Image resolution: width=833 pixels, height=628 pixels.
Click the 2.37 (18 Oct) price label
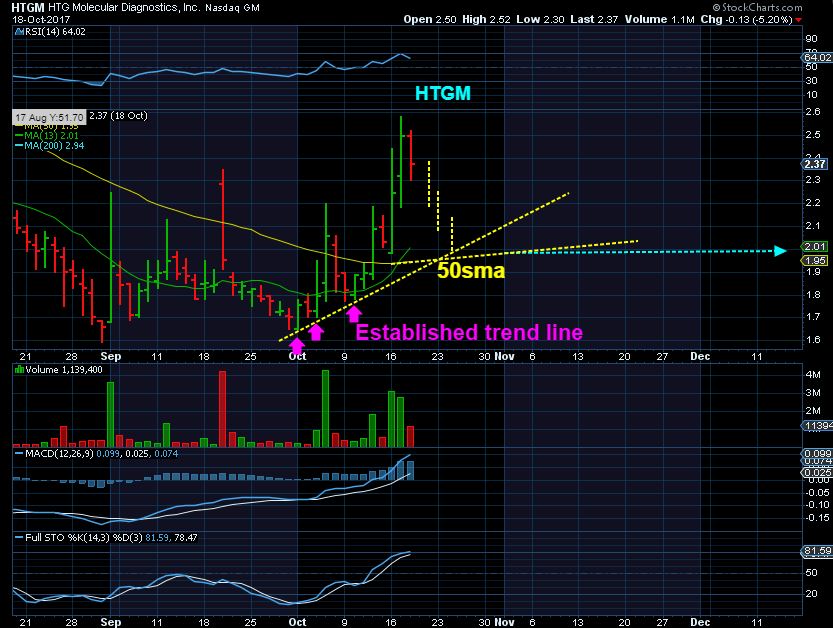click(x=118, y=116)
